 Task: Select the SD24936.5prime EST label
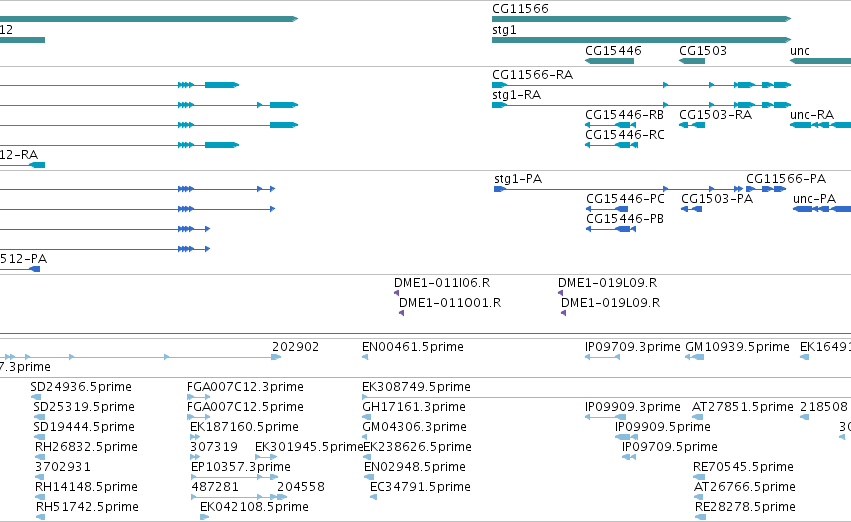(81, 387)
